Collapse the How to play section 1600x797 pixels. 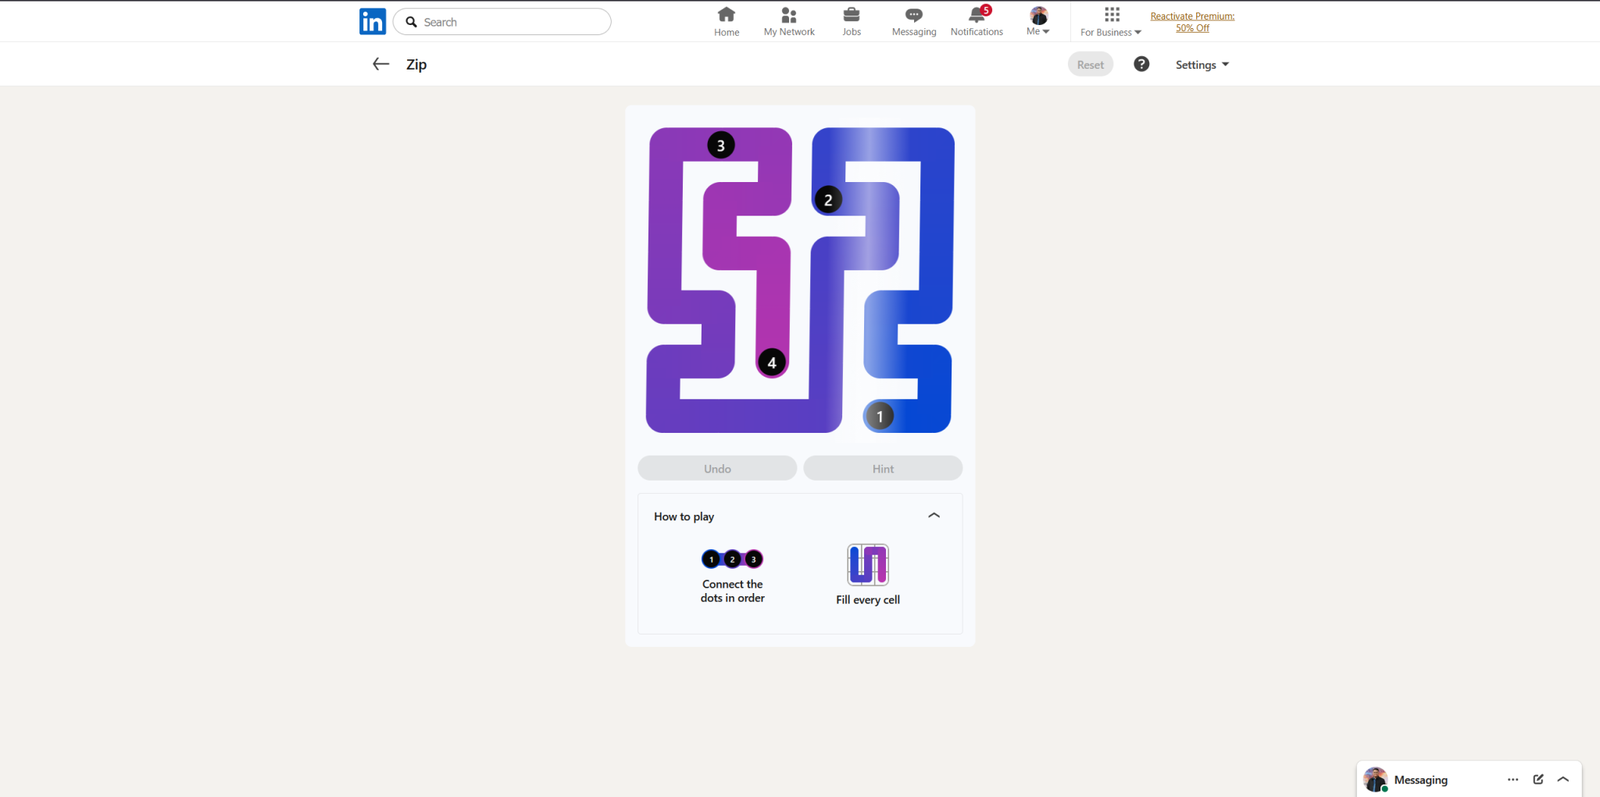934,516
